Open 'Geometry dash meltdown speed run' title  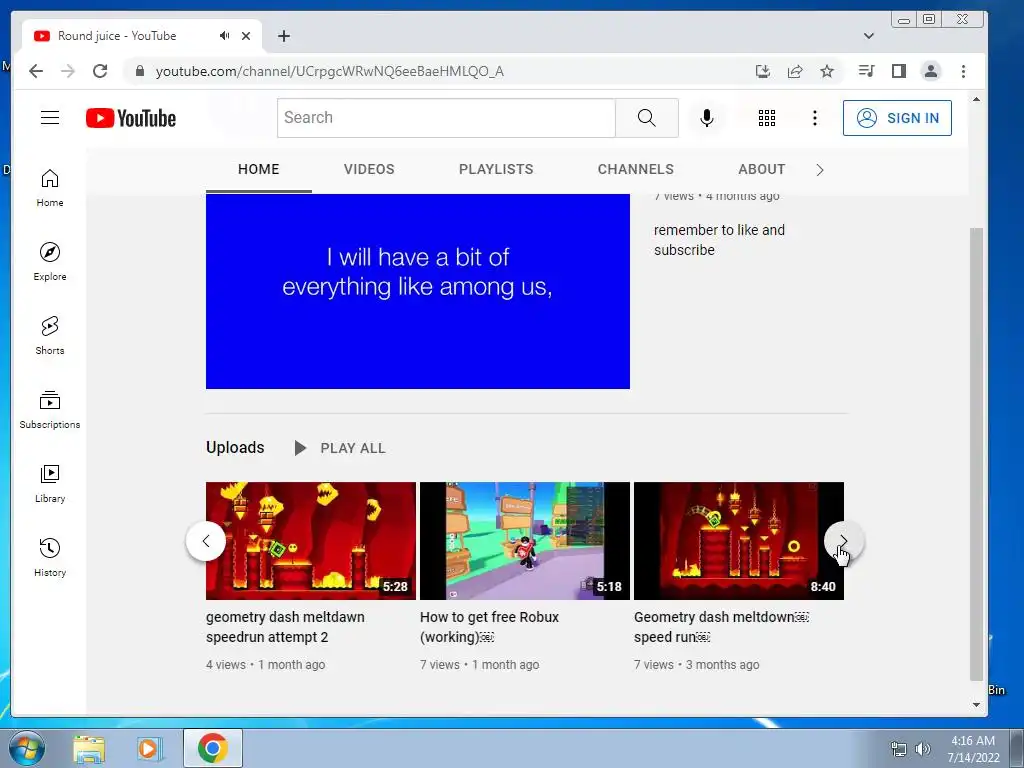[722, 627]
